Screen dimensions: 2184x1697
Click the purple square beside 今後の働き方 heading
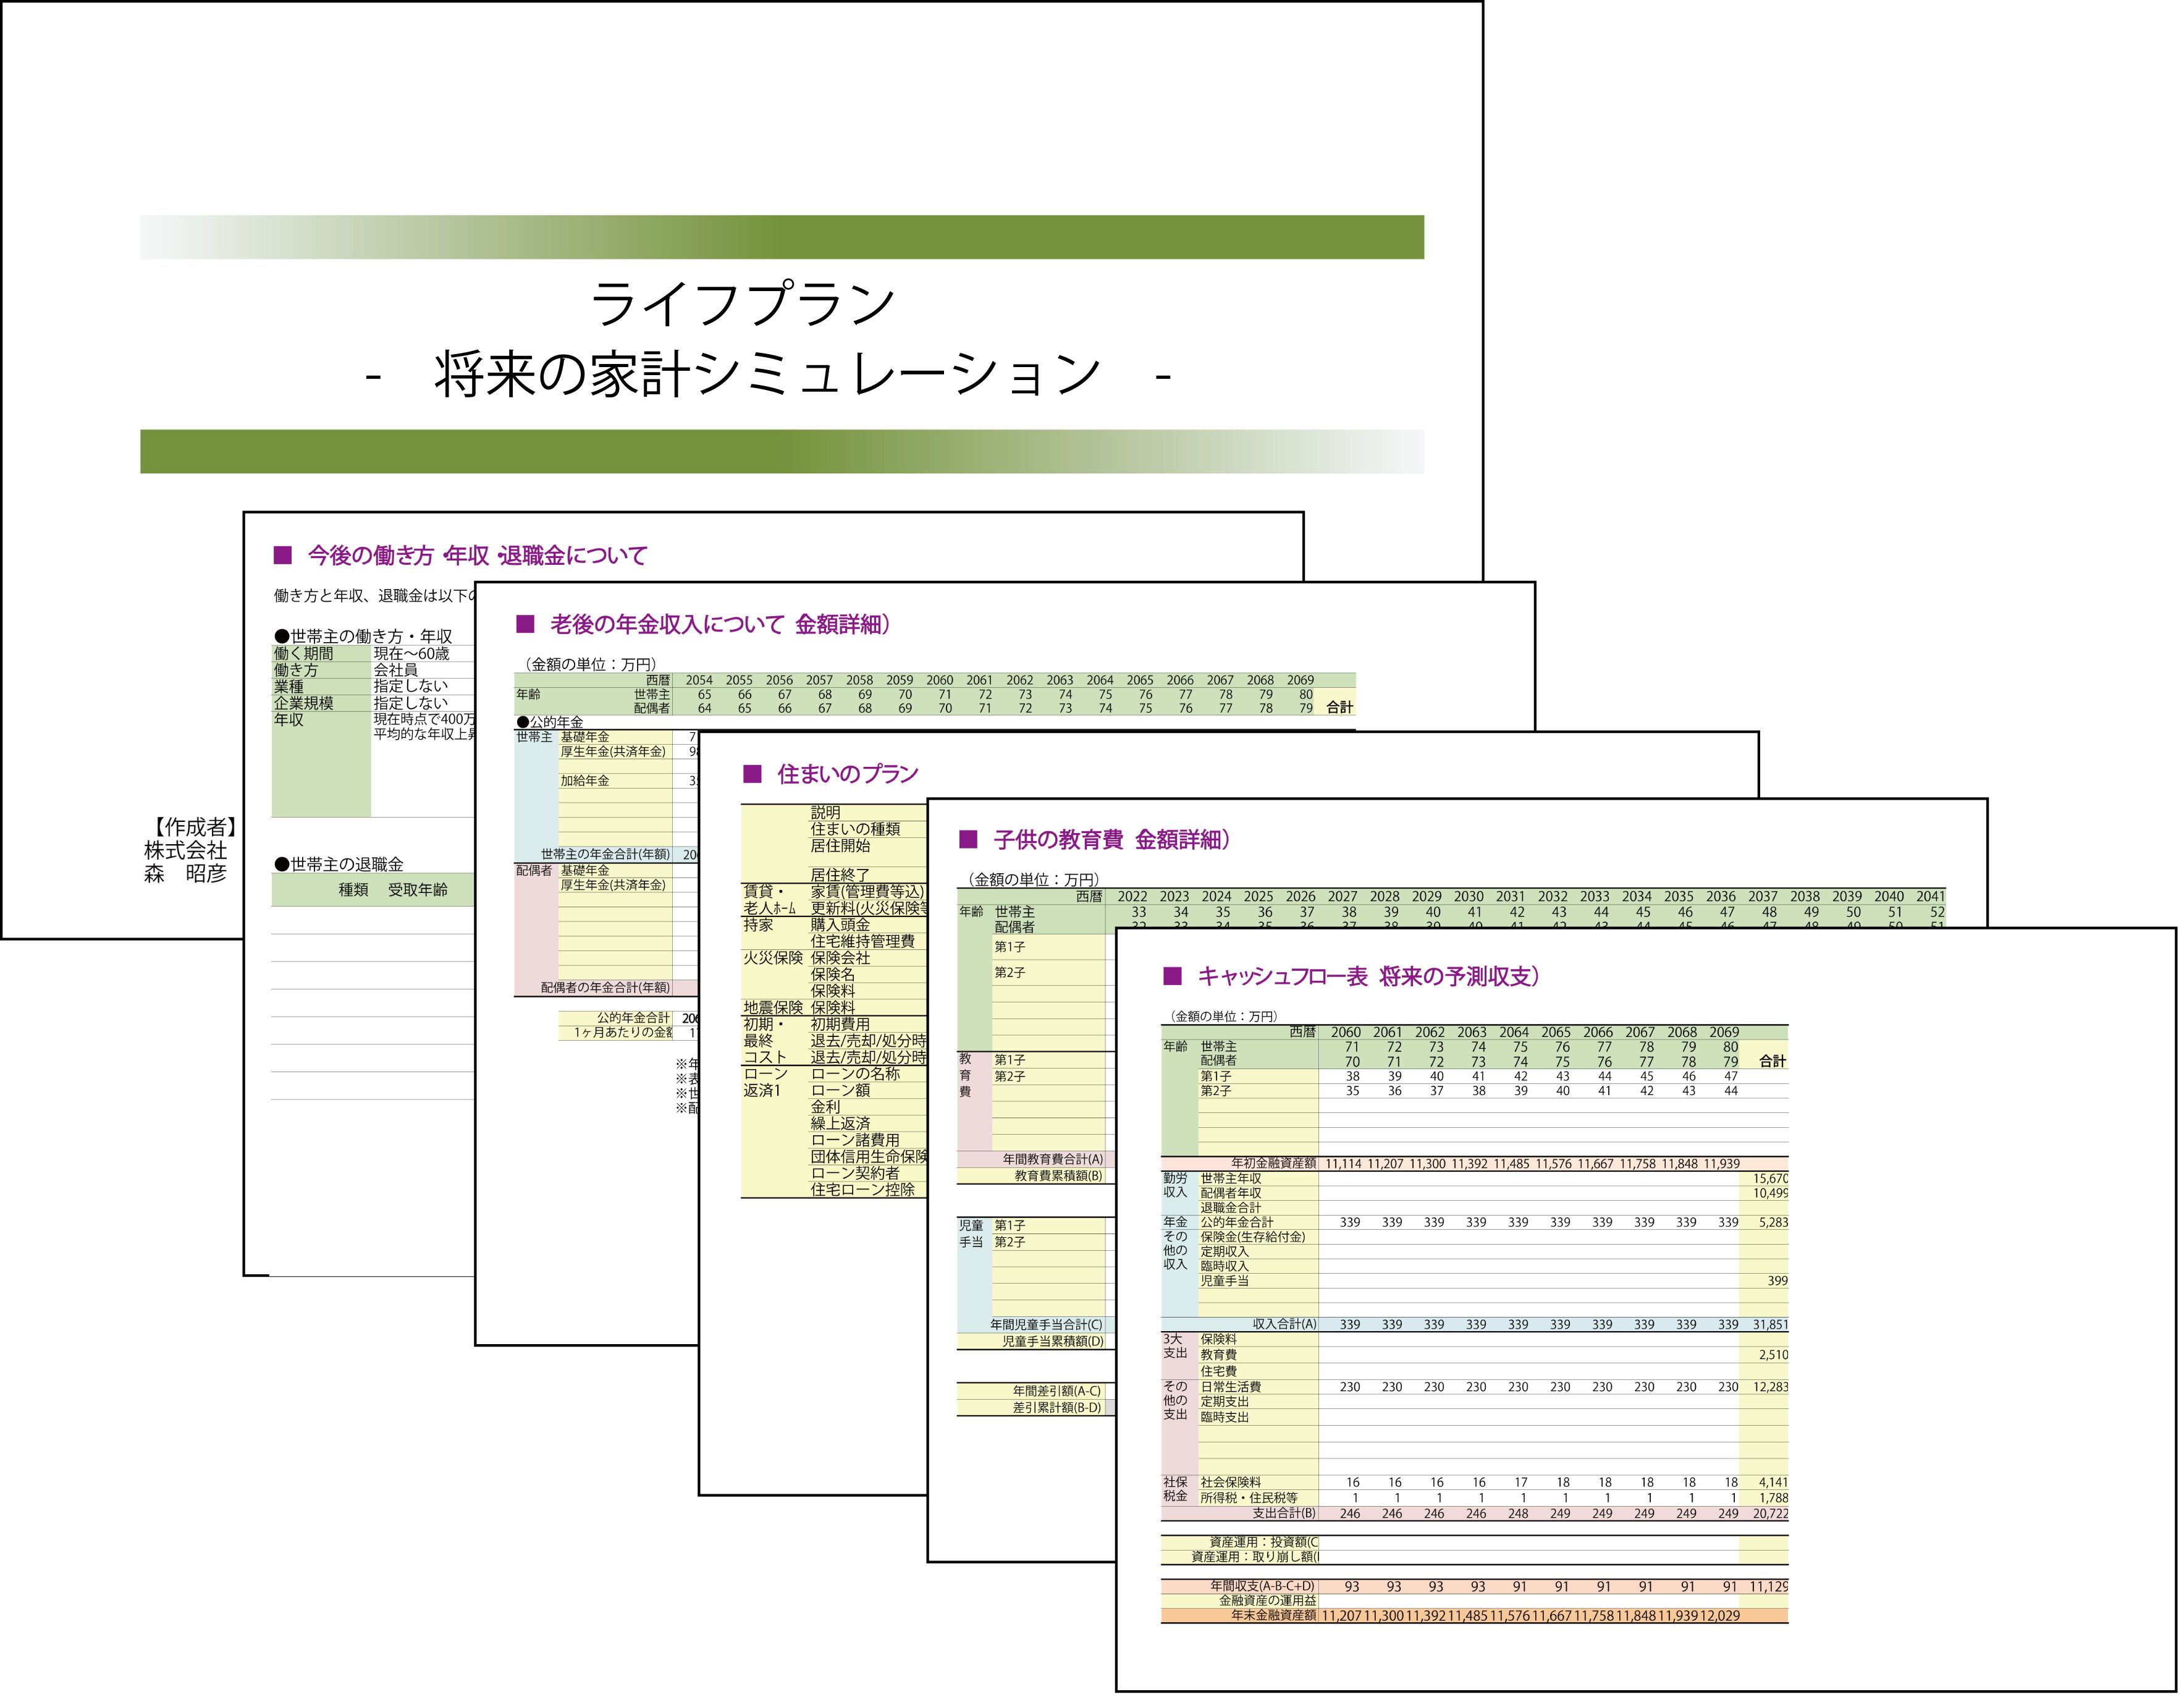[283, 555]
